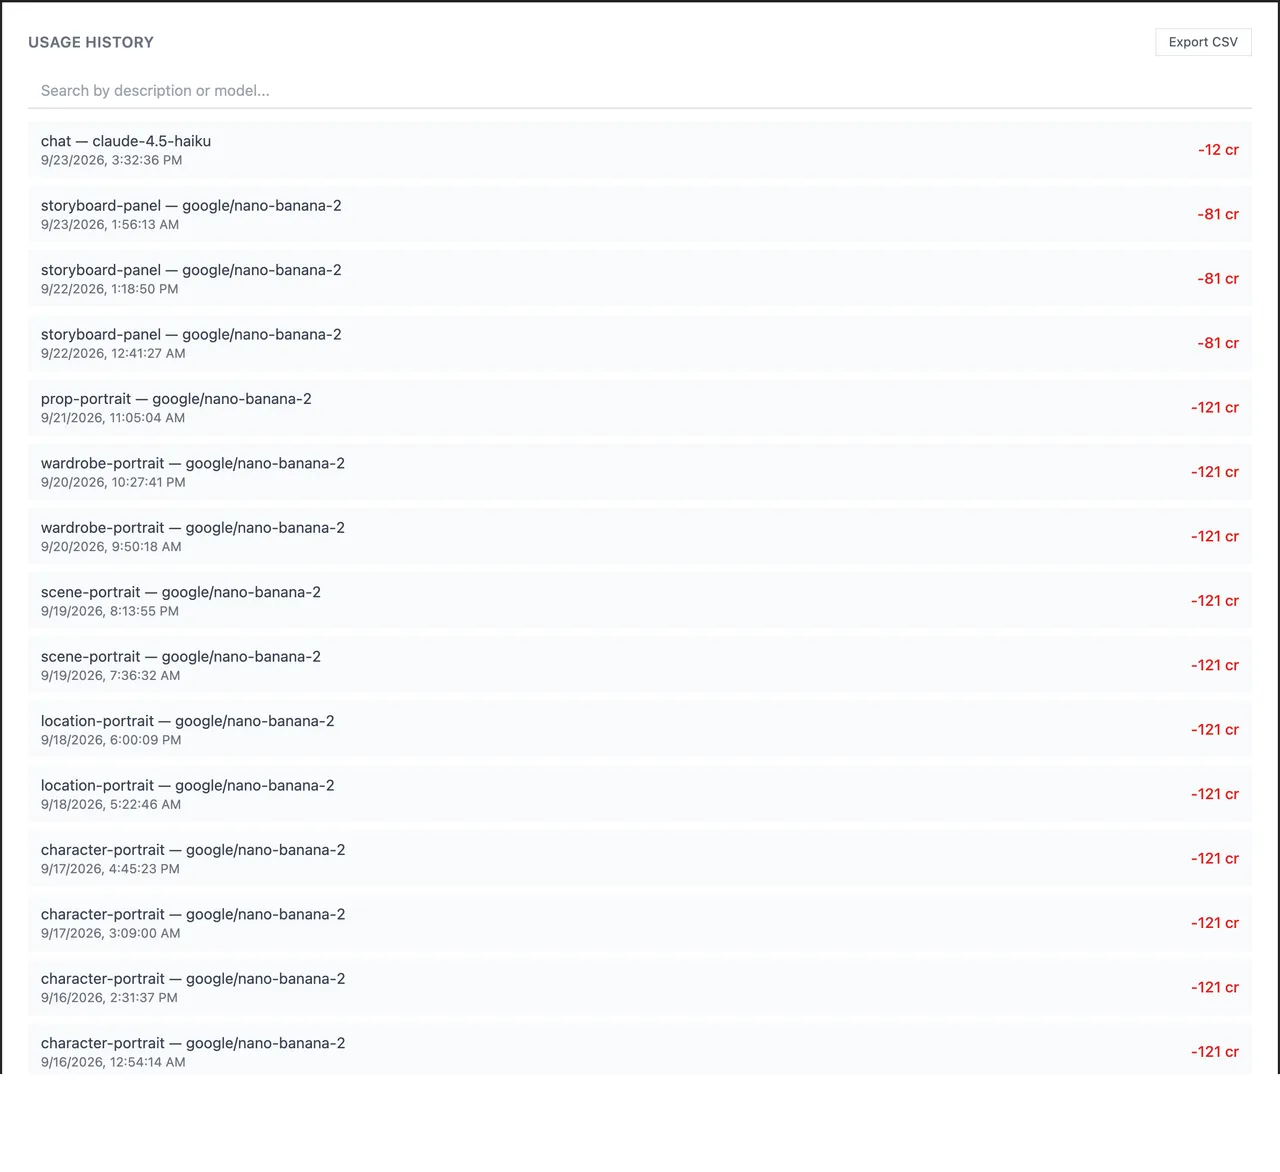
Task: Select character-portrait entry dated 9/16/2026, 12:54:14 AM
Action: click(640, 1049)
